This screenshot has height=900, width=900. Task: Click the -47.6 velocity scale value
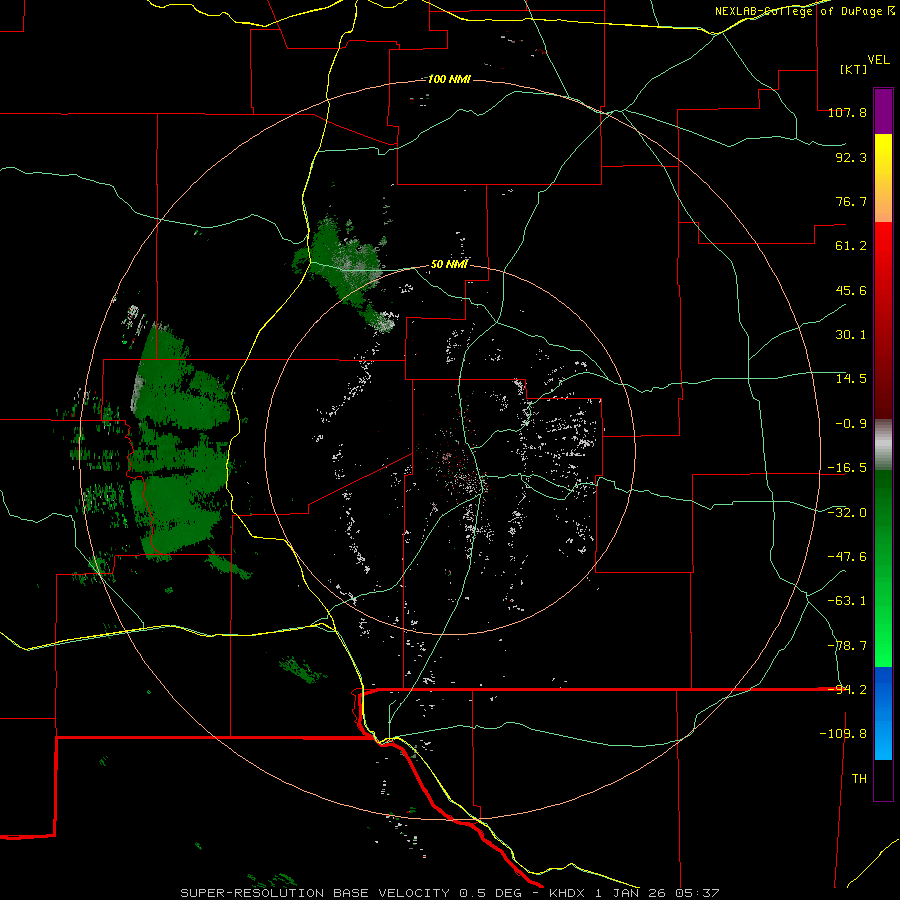(x=847, y=557)
